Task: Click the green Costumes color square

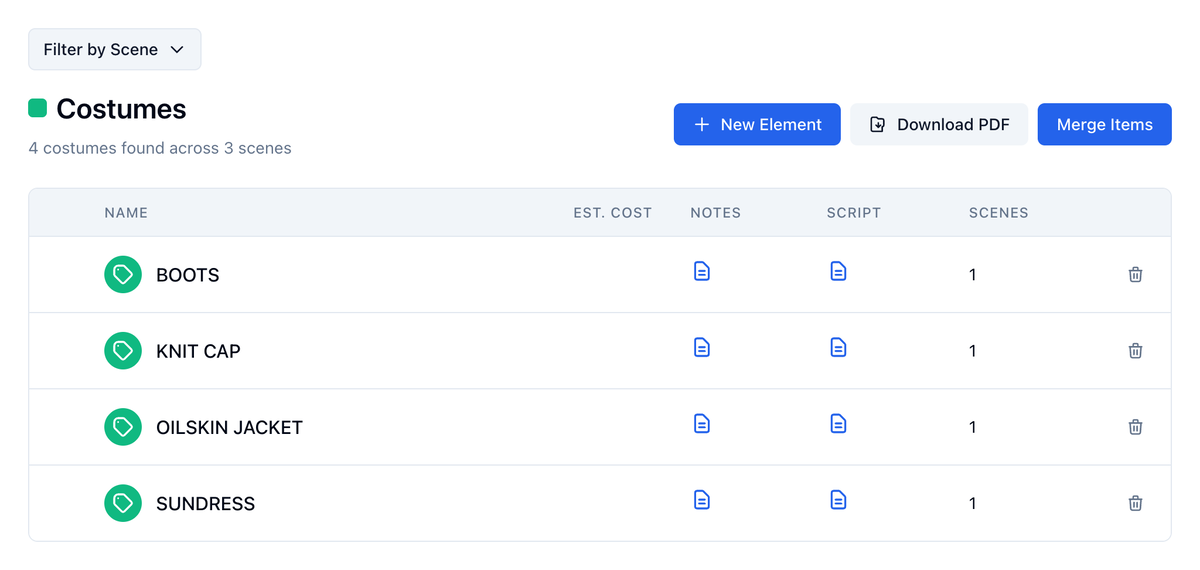Action: point(38,108)
